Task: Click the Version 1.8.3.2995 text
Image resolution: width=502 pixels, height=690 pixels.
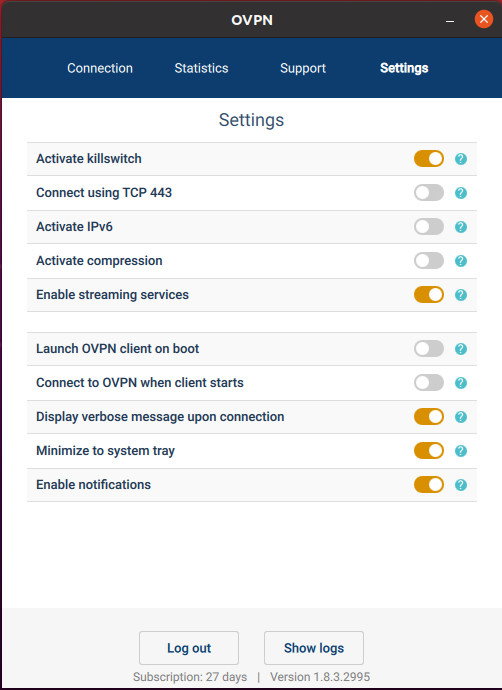Action: [320, 677]
